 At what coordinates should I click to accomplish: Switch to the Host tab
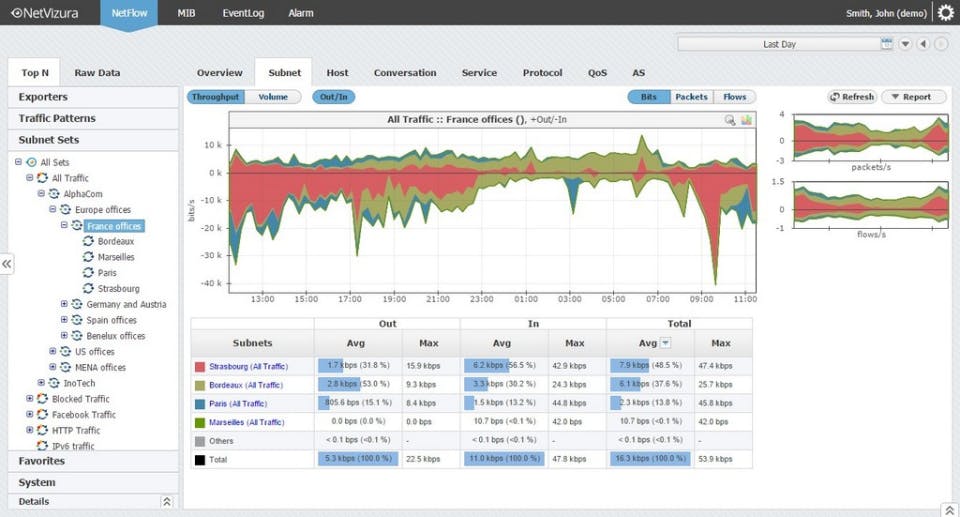point(337,72)
